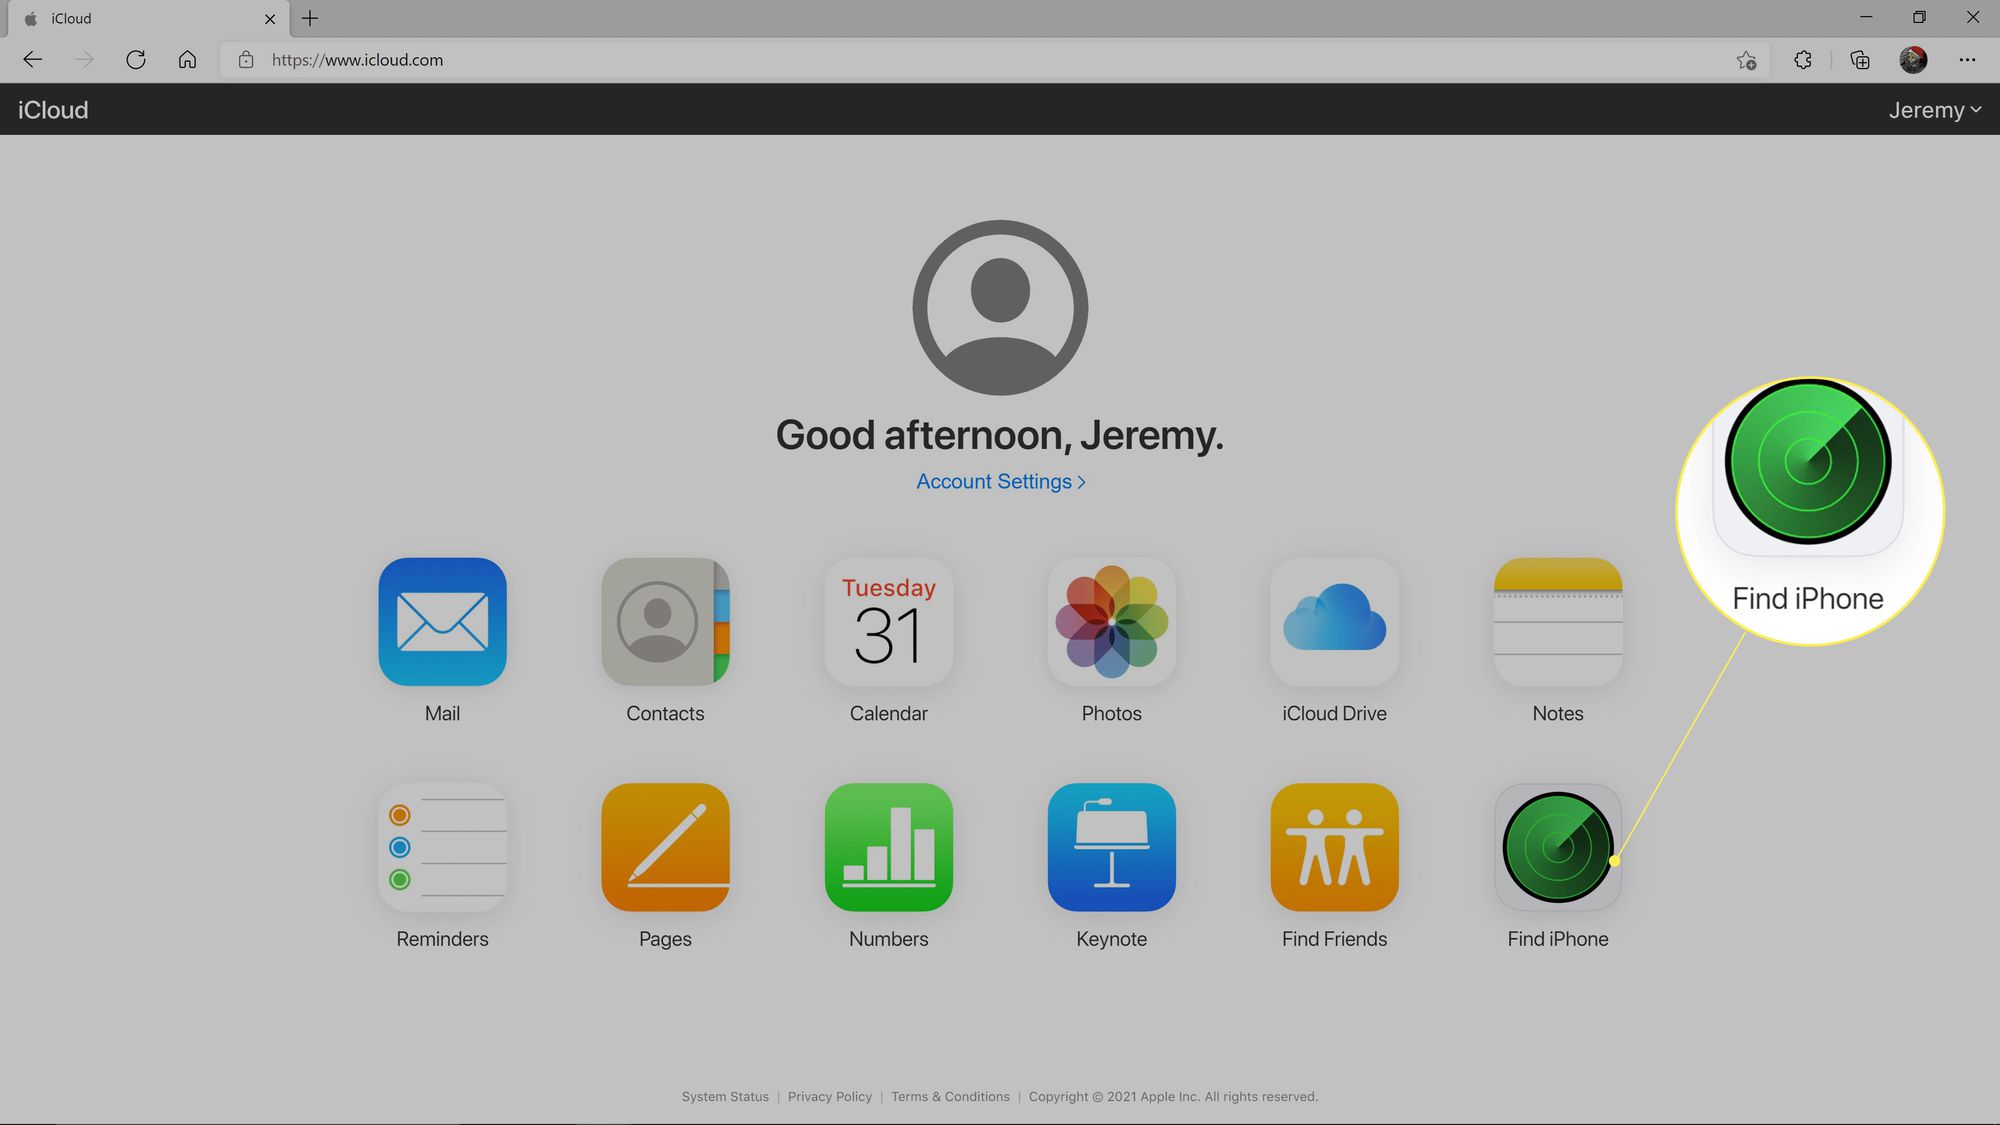Open the iCloud Drive app
This screenshot has height=1125, width=2000.
tap(1334, 621)
